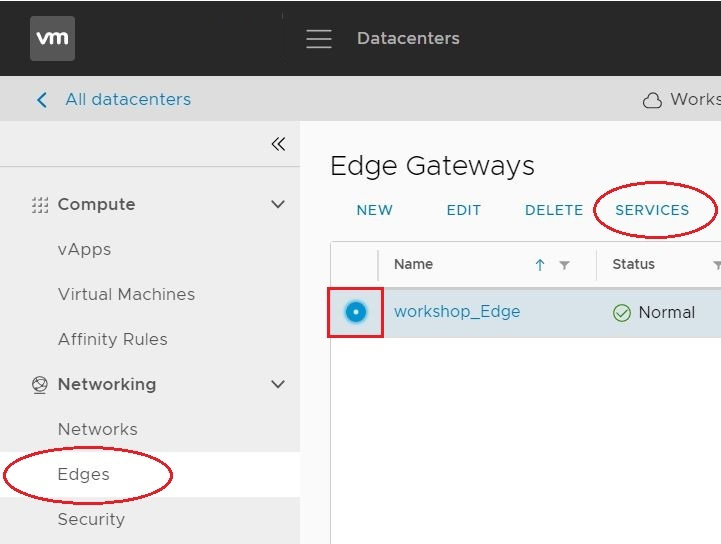Open the Name column filter icon
The height and width of the screenshot is (544, 721).
tap(564, 265)
